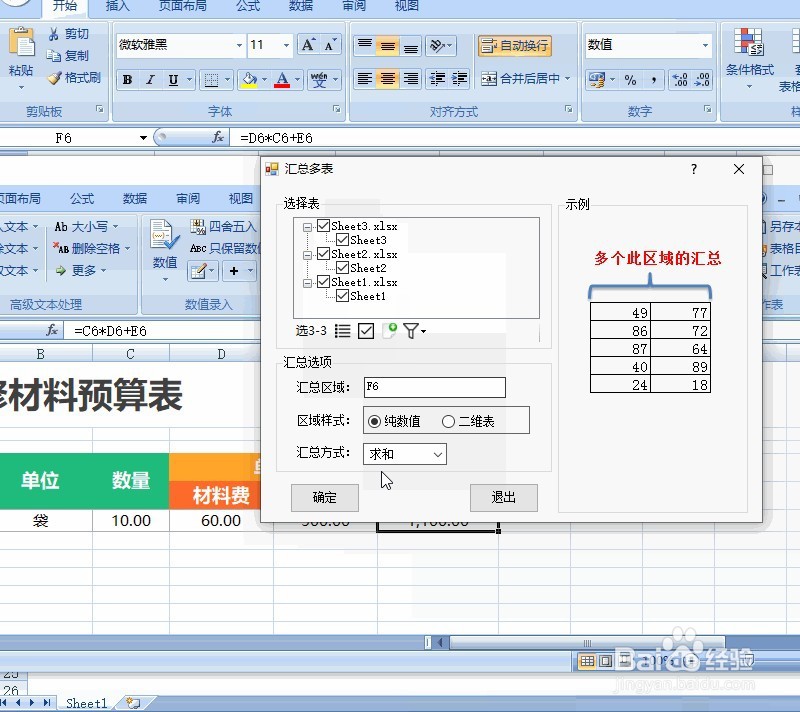The width and height of the screenshot is (800, 712).
Task: Open the dialog help question mark
Action: (694, 169)
